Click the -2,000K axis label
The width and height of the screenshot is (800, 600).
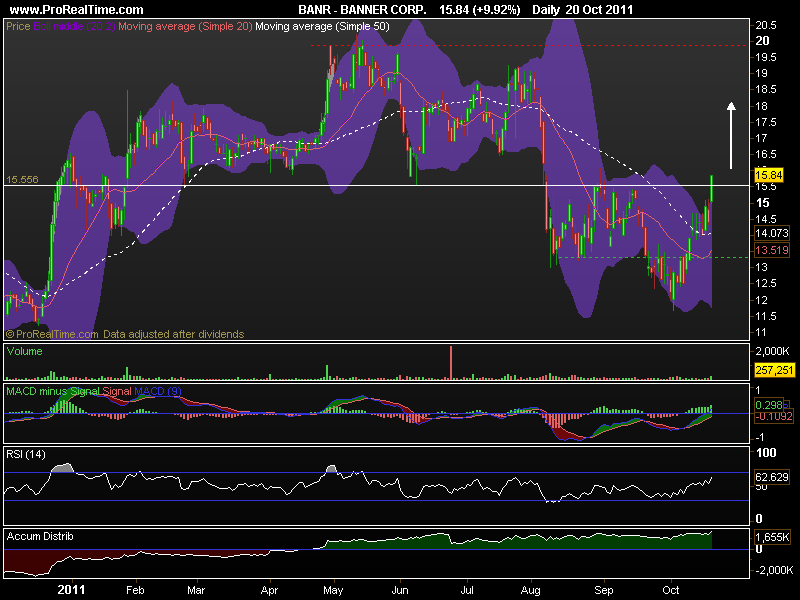pyautogui.click(x=775, y=570)
